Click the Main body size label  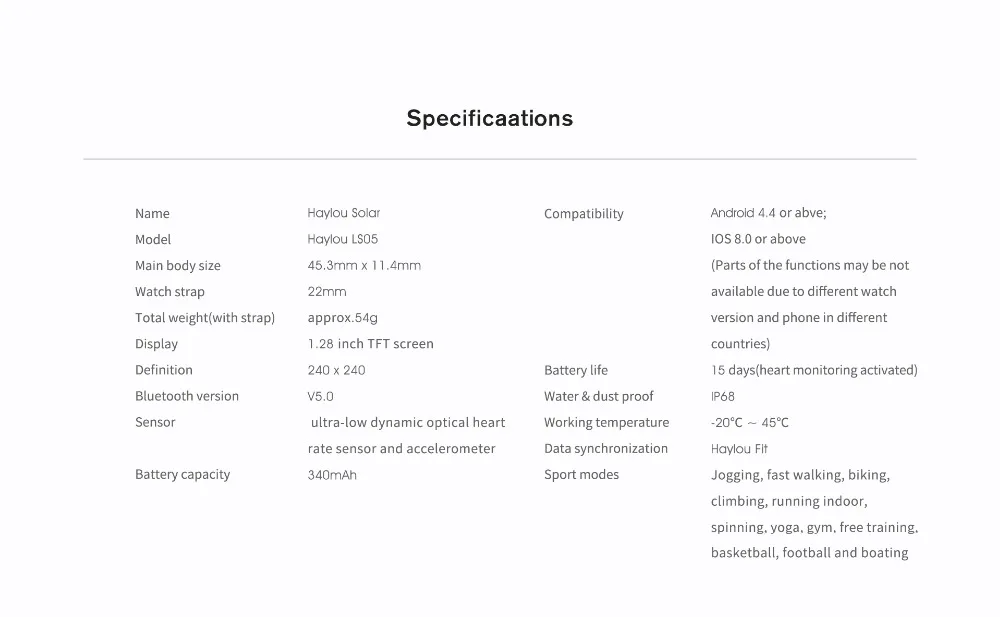click(177, 265)
